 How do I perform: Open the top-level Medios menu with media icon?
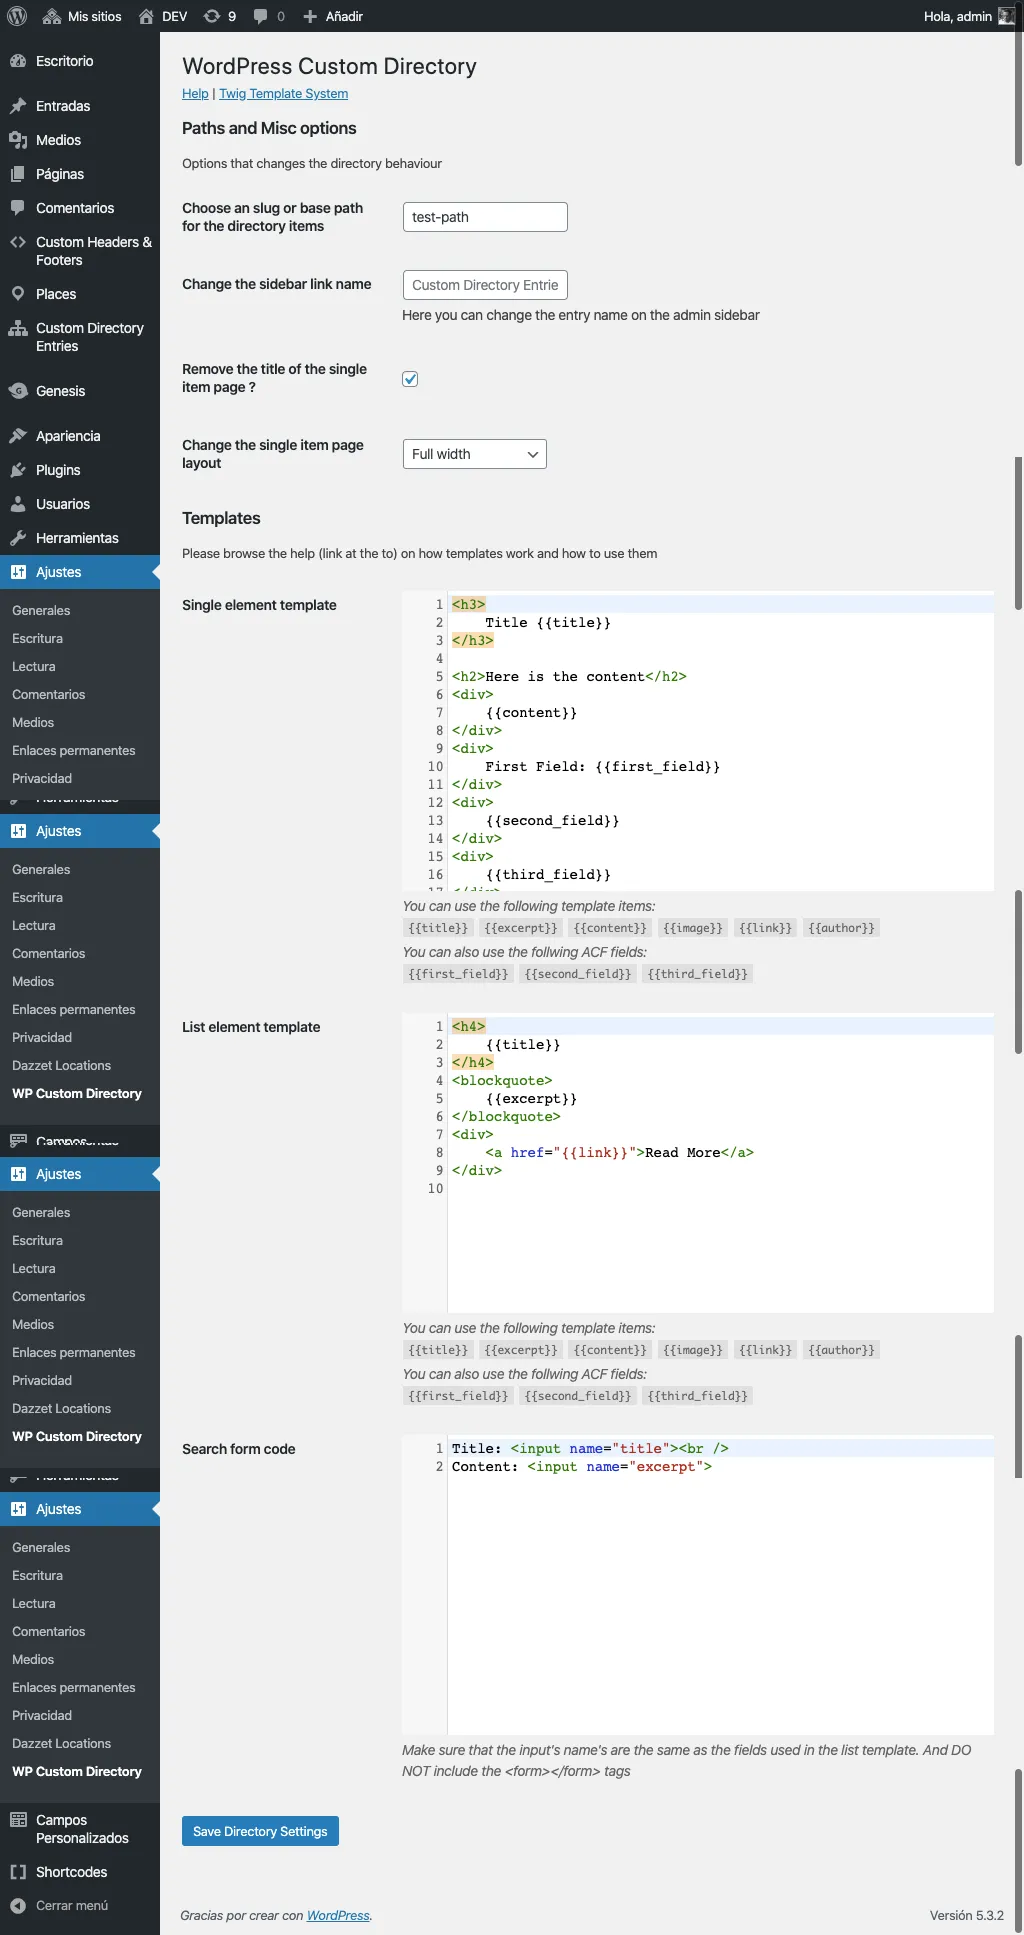click(80, 140)
